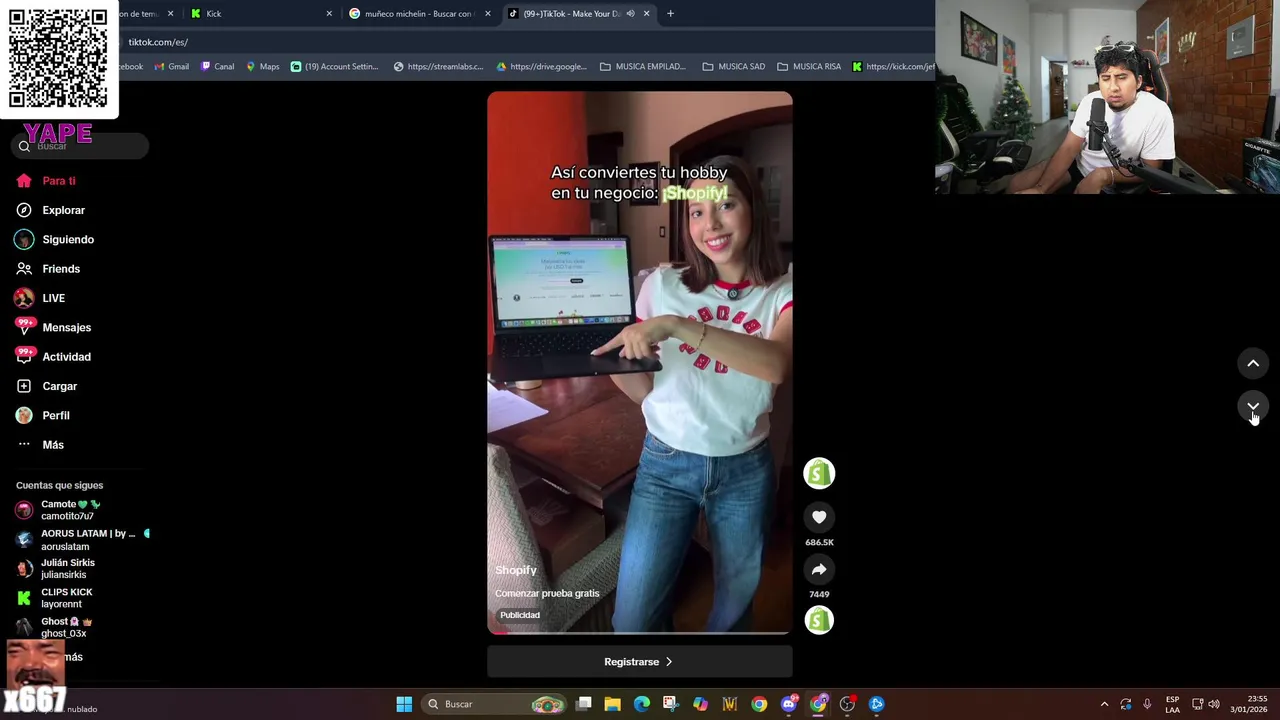Open the drive.google bookmark

[x=541, y=67]
